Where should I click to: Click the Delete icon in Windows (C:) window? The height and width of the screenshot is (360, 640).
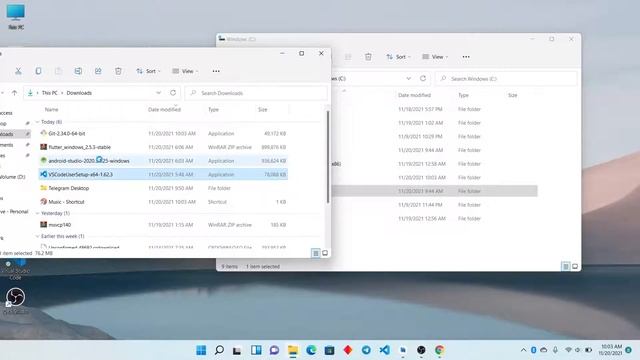point(368,57)
